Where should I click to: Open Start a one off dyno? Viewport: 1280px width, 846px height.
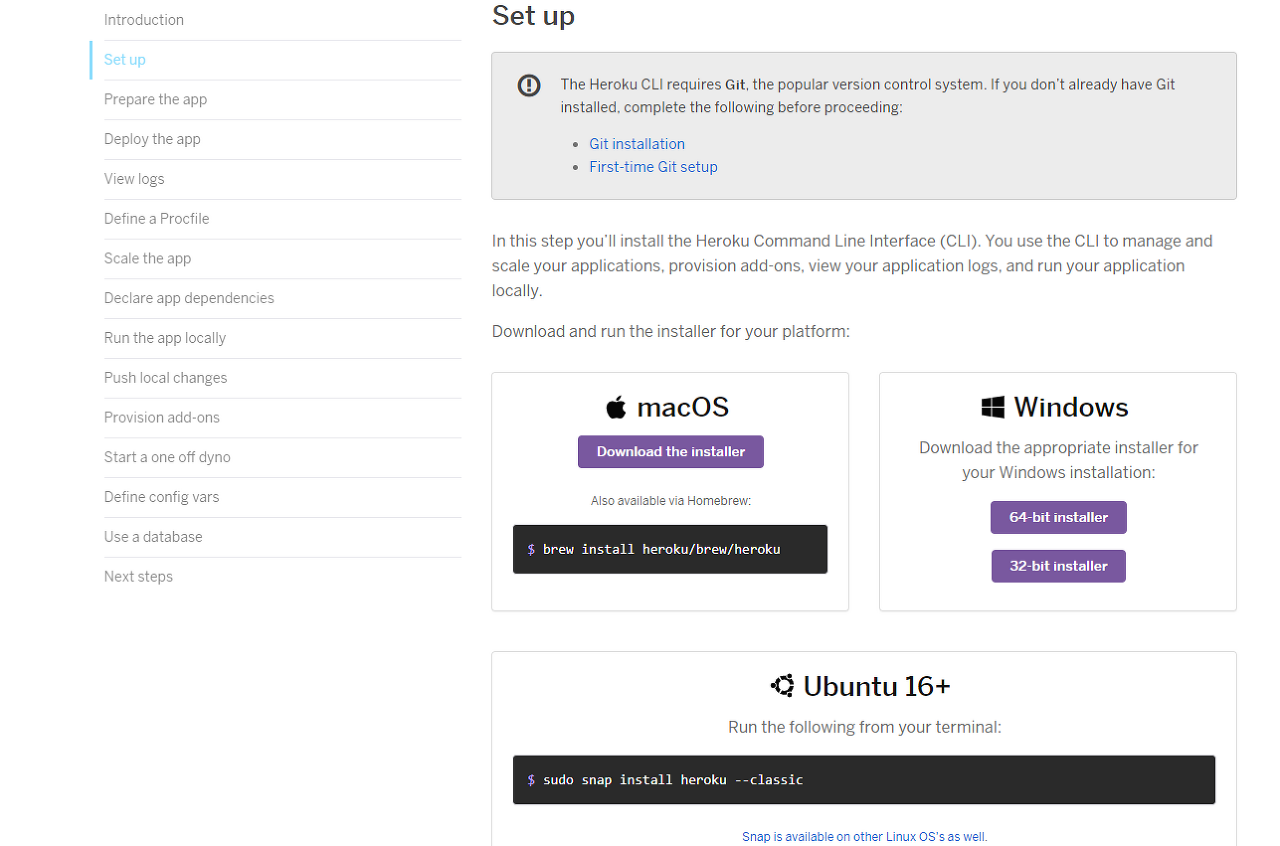(x=167, y=457)
